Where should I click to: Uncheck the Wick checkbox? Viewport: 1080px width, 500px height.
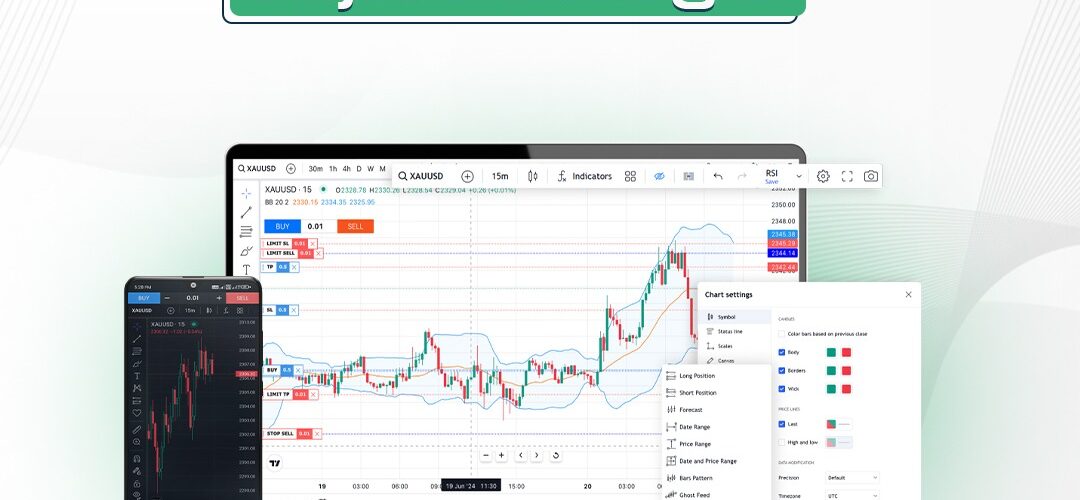pyautogui.click(x=782, y=388)
